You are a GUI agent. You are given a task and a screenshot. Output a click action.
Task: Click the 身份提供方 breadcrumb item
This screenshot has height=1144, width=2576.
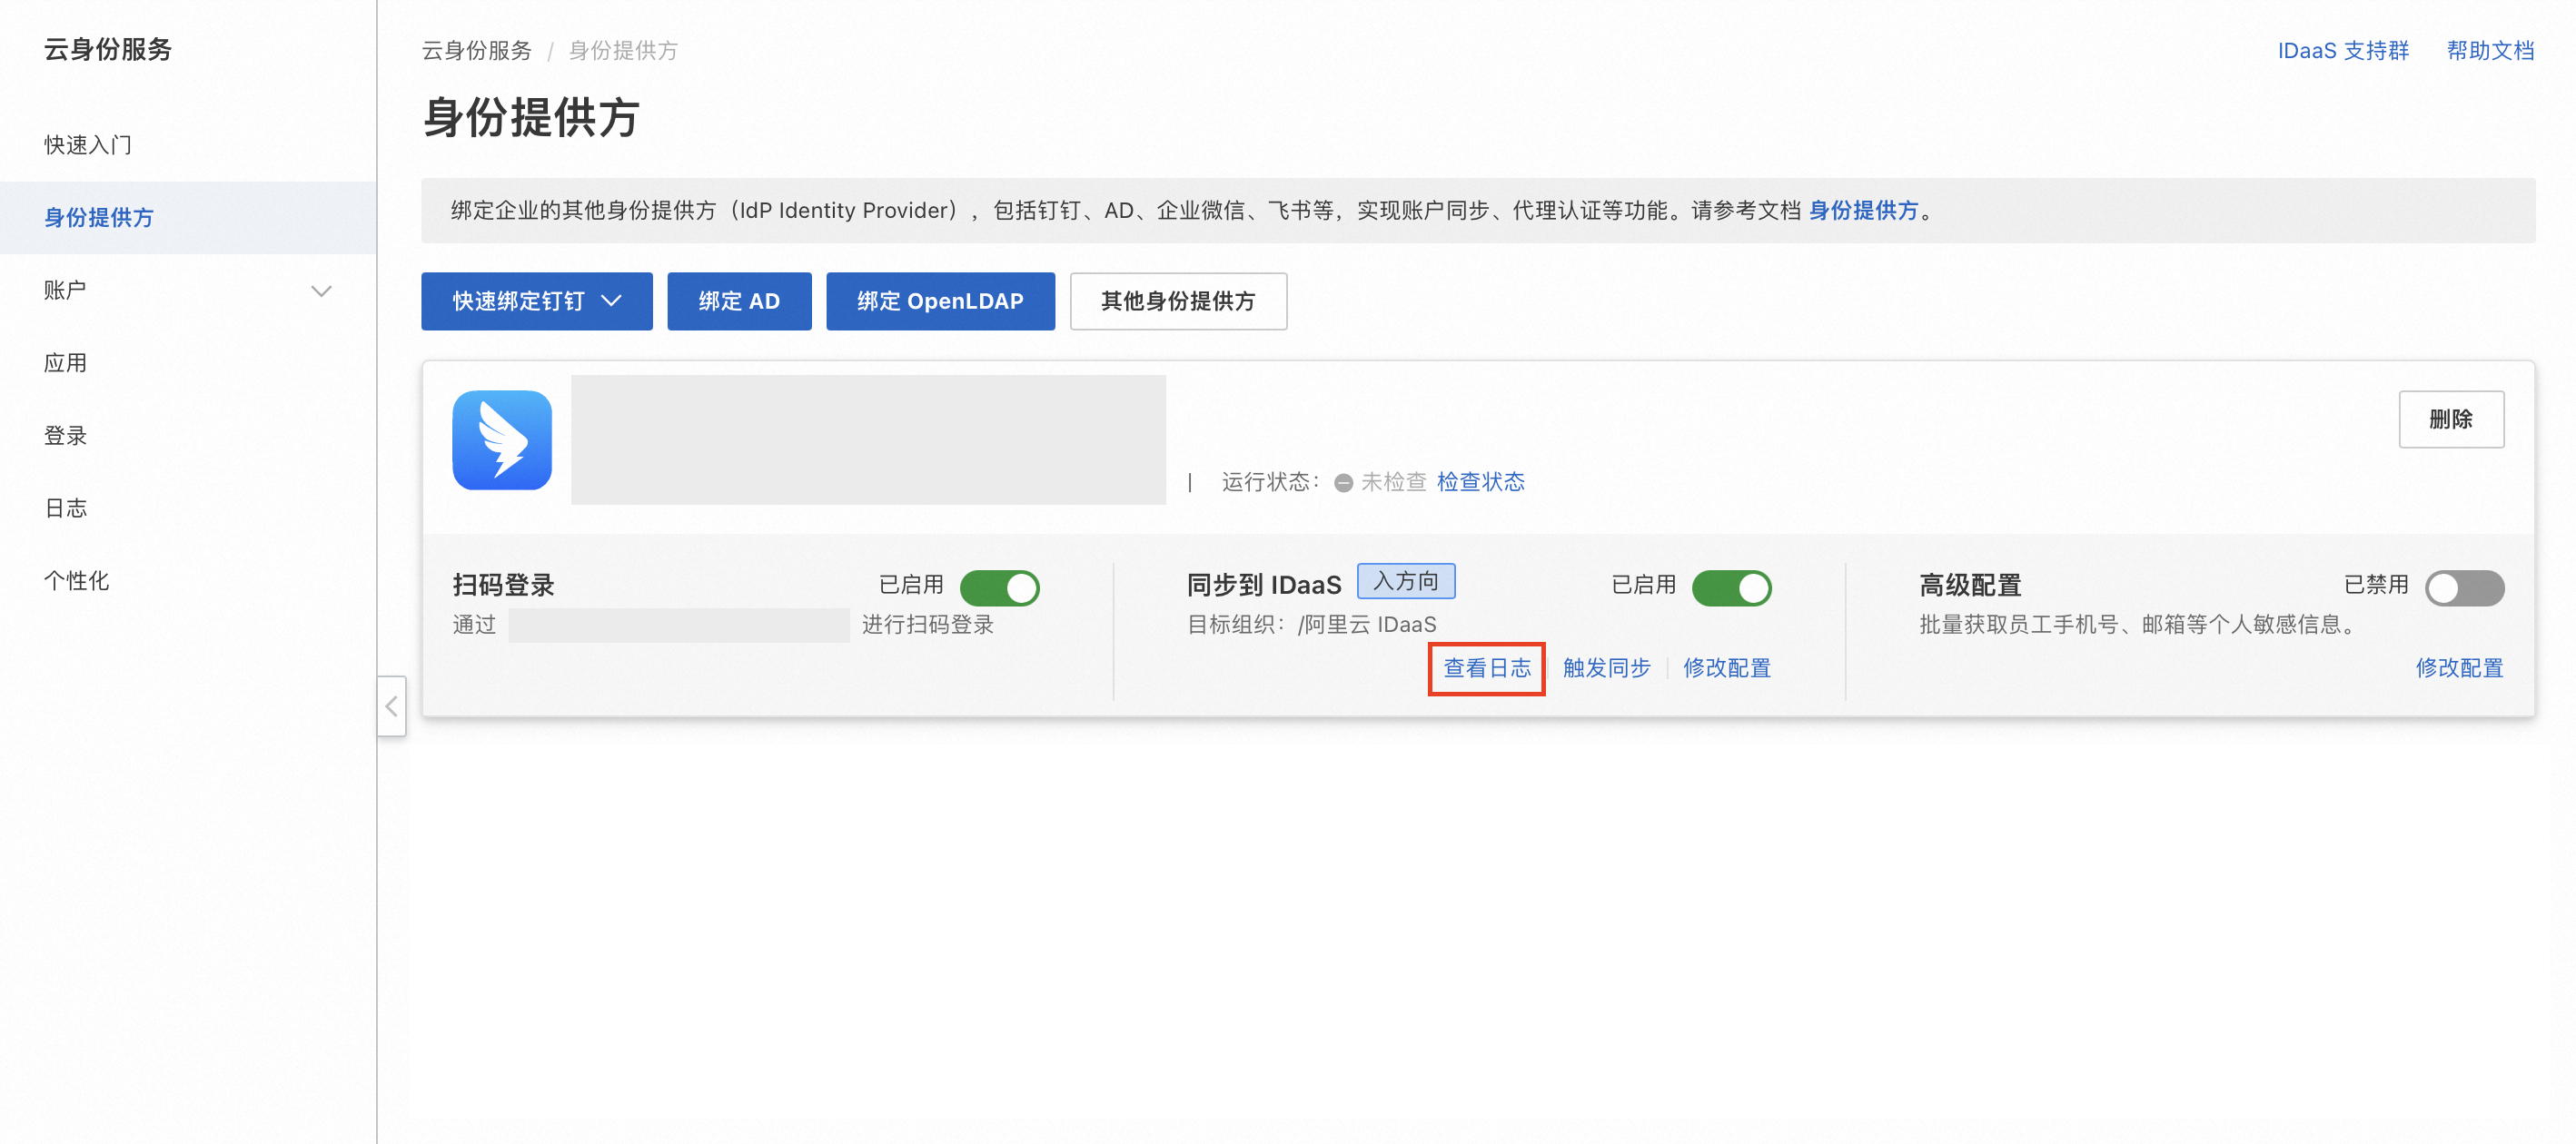623,51
